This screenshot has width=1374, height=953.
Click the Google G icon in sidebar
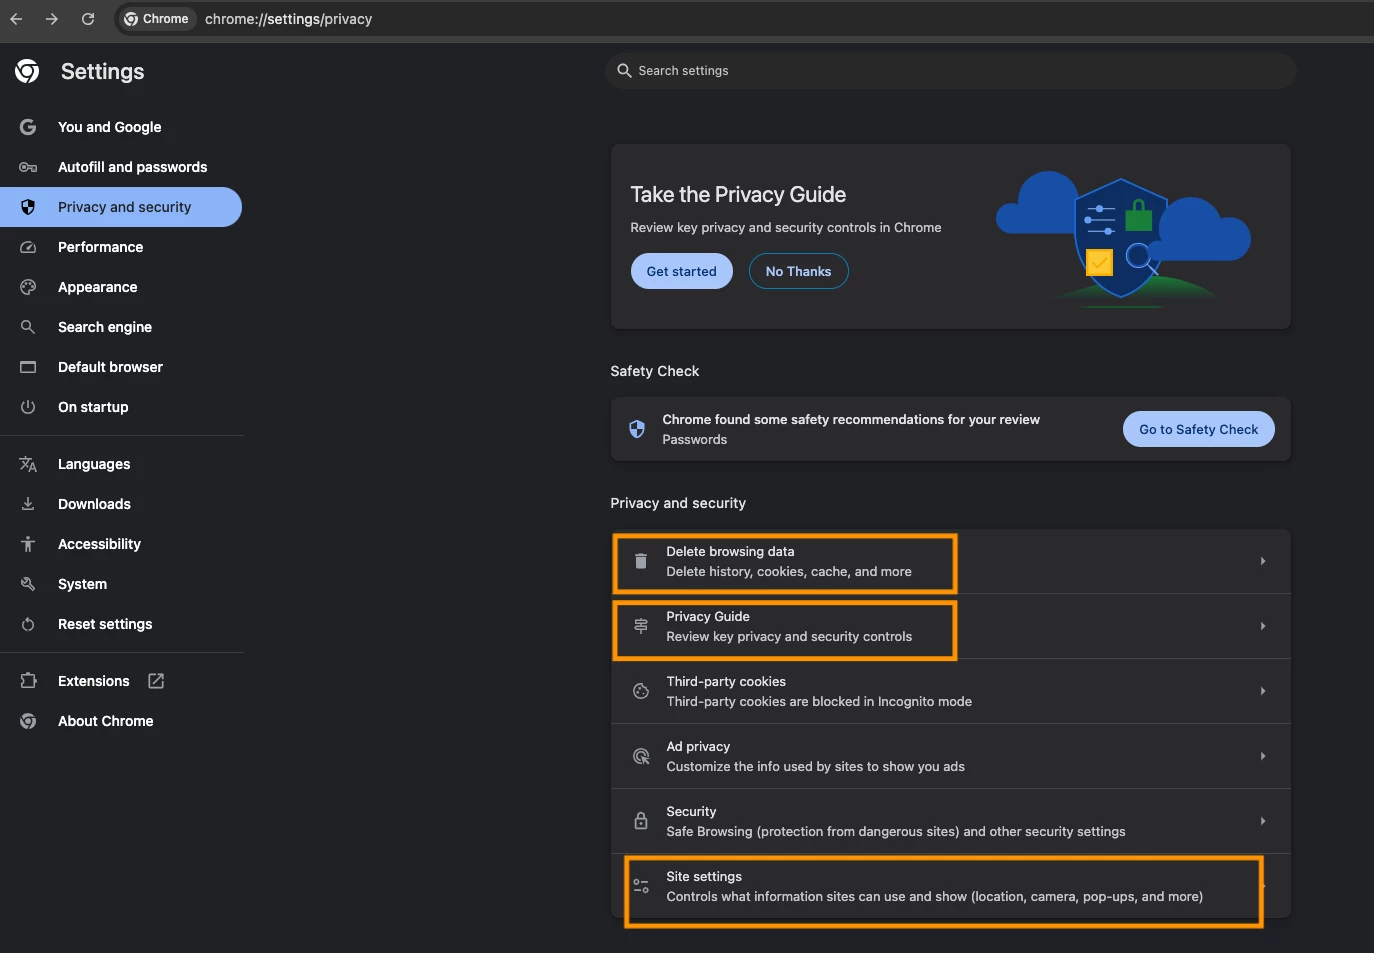pos(28,127)
